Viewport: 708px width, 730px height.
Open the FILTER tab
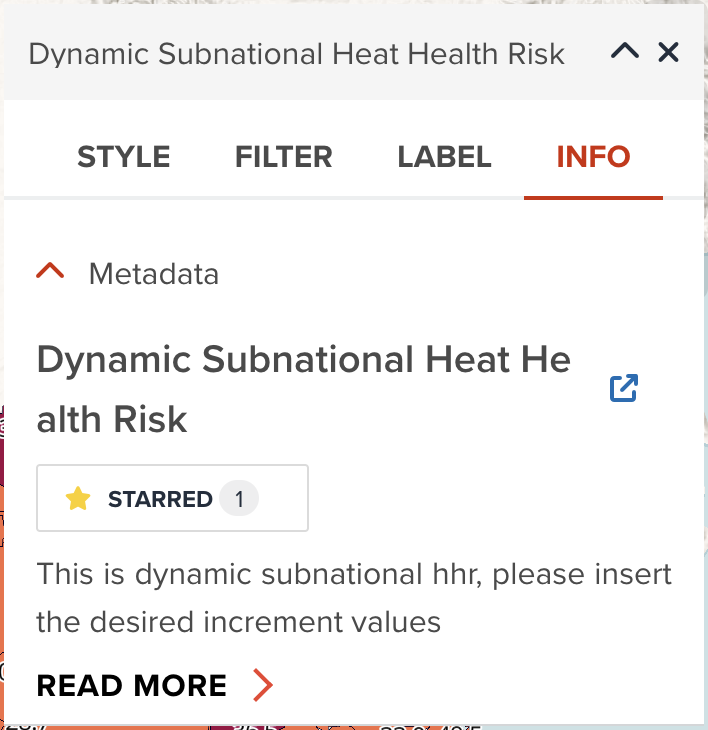284,157
